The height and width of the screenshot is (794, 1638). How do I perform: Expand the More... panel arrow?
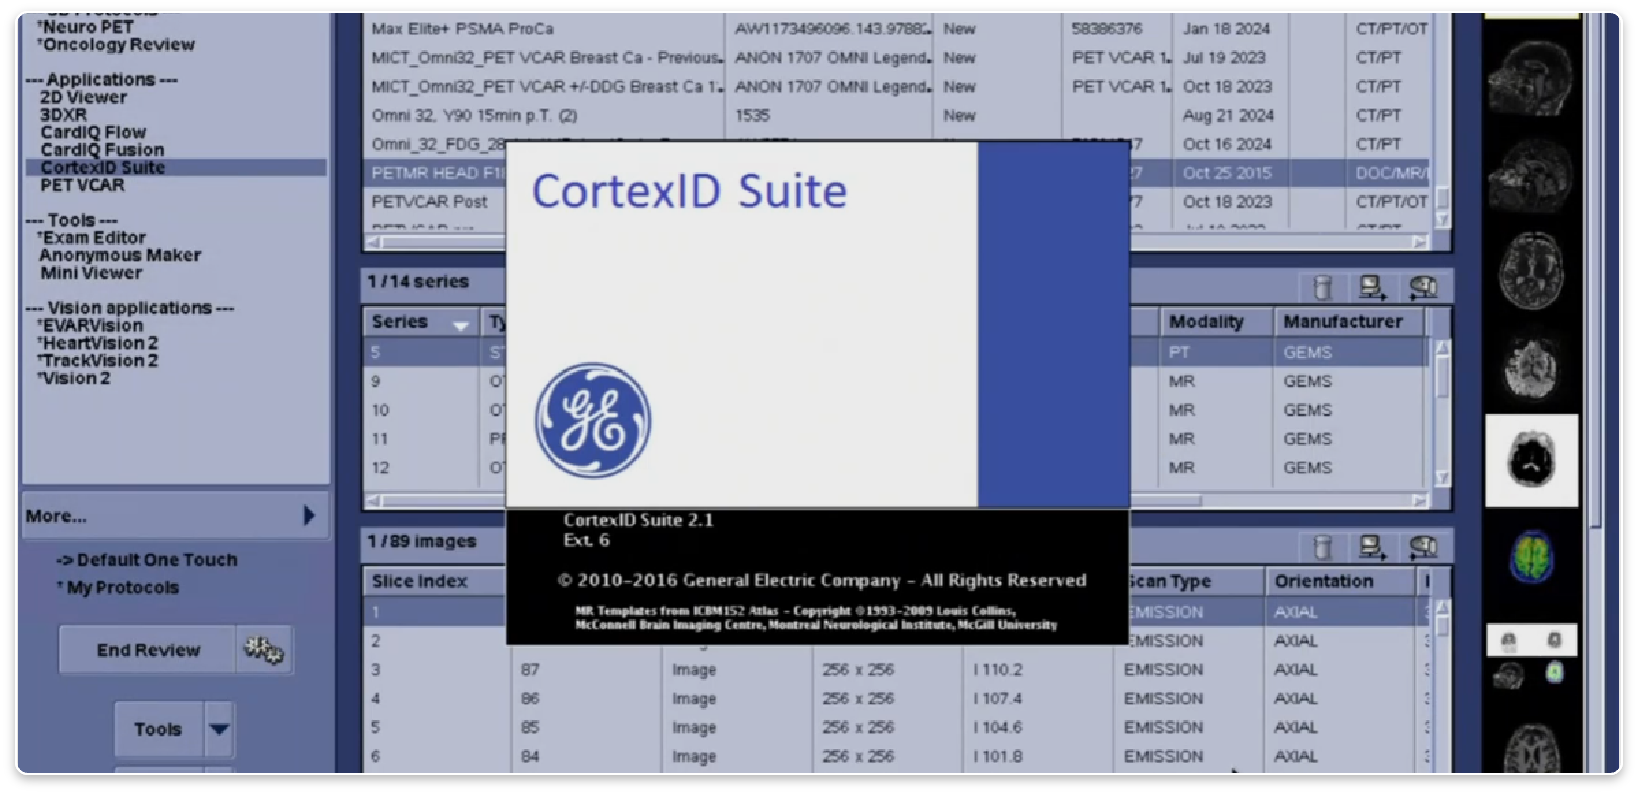point(309,516)
